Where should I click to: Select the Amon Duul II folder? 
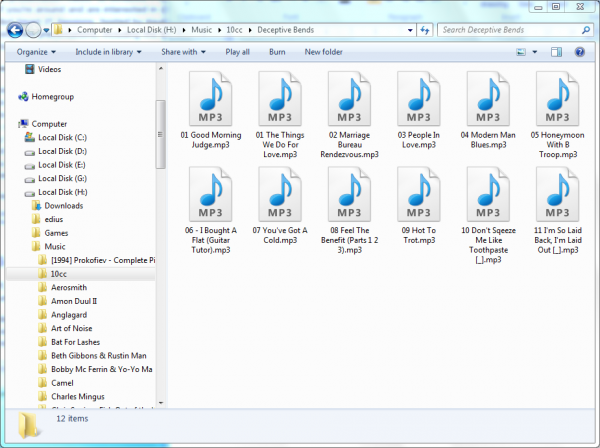click(74, 301)
